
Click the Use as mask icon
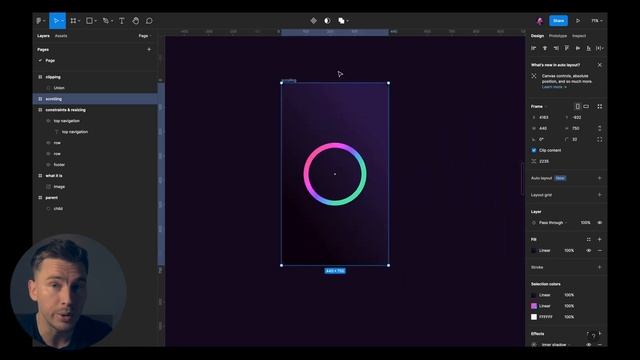327,21
